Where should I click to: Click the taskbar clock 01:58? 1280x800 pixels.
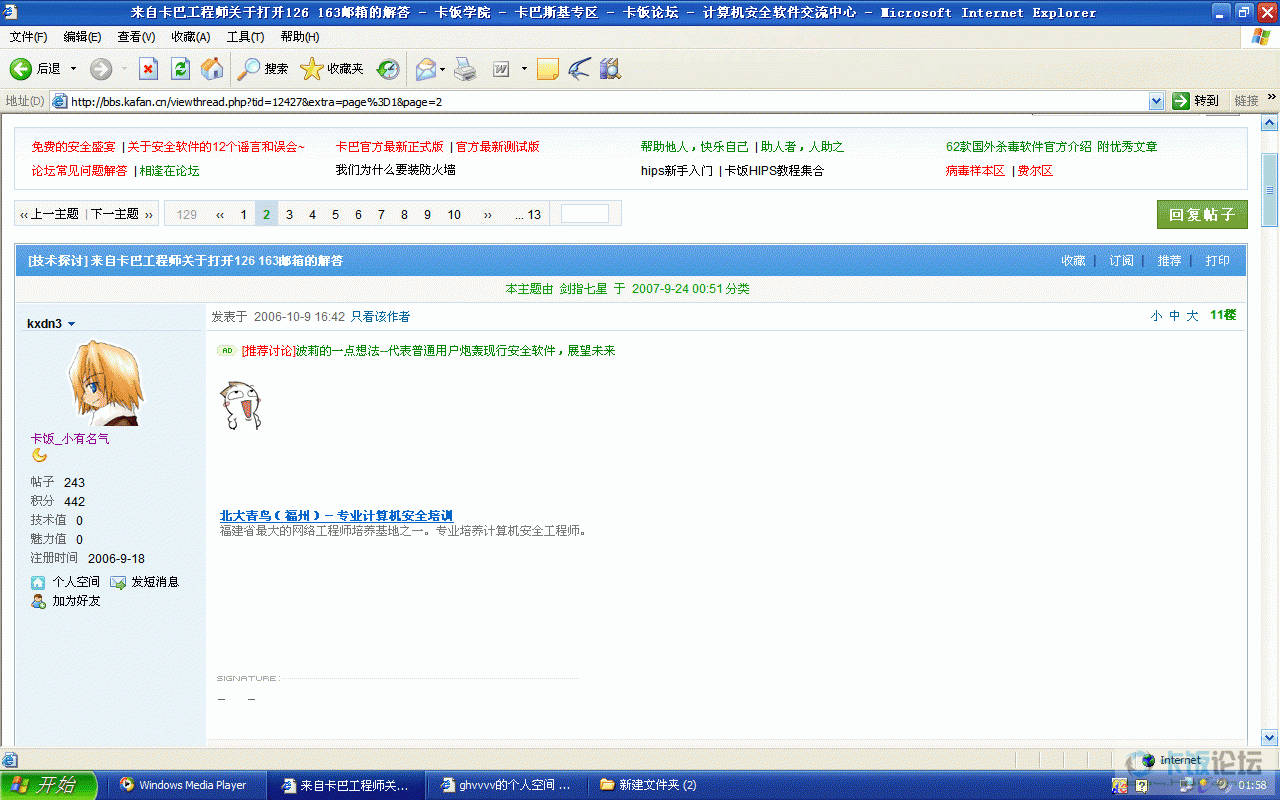(x=1252, y=785)
